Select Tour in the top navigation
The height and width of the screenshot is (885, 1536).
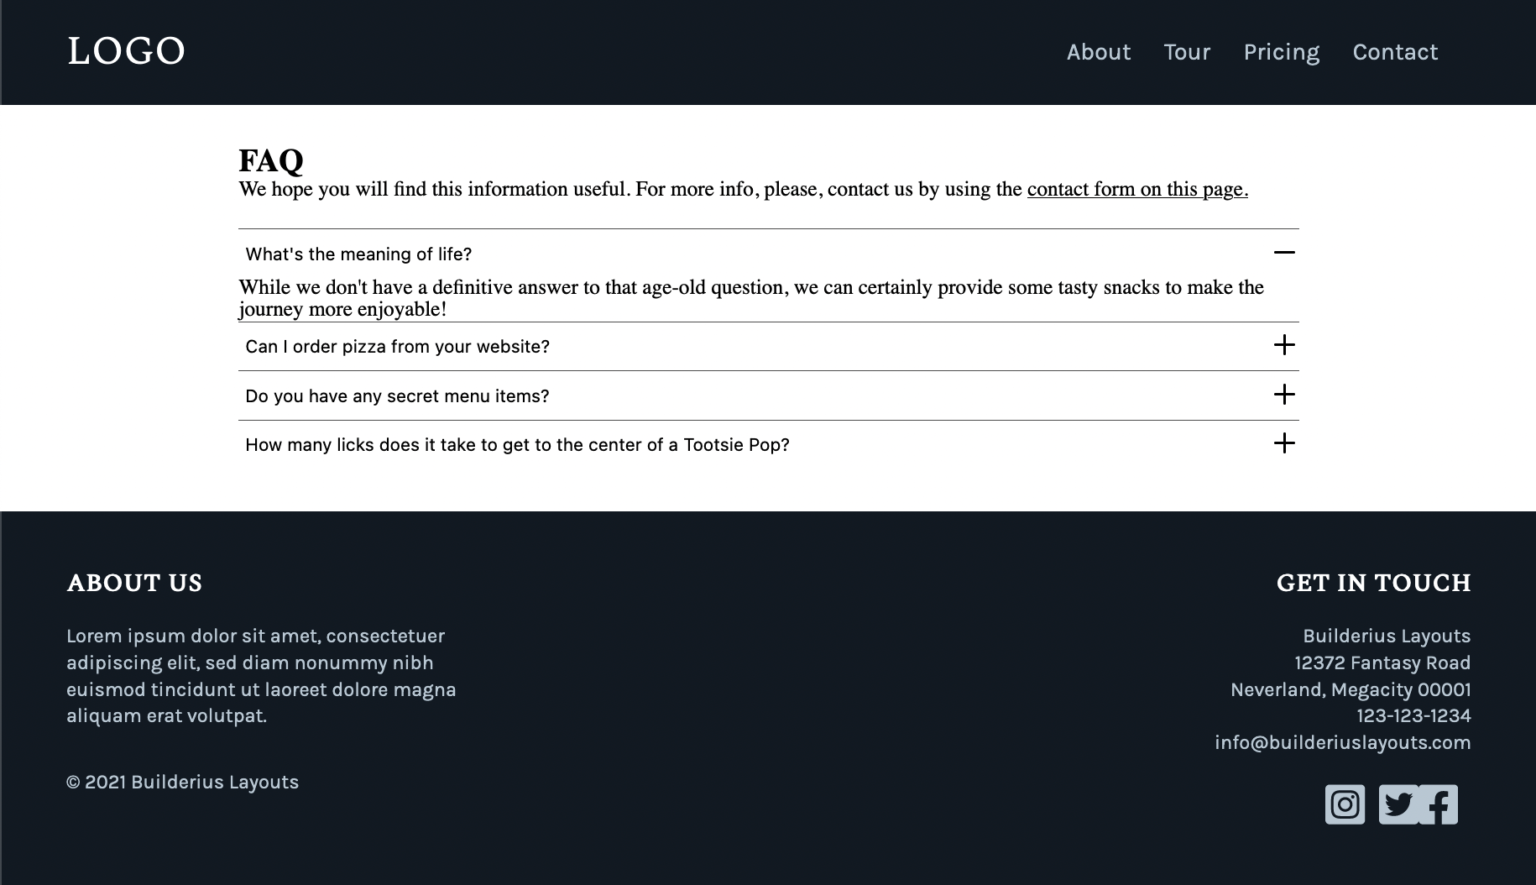pos(1186,52)
